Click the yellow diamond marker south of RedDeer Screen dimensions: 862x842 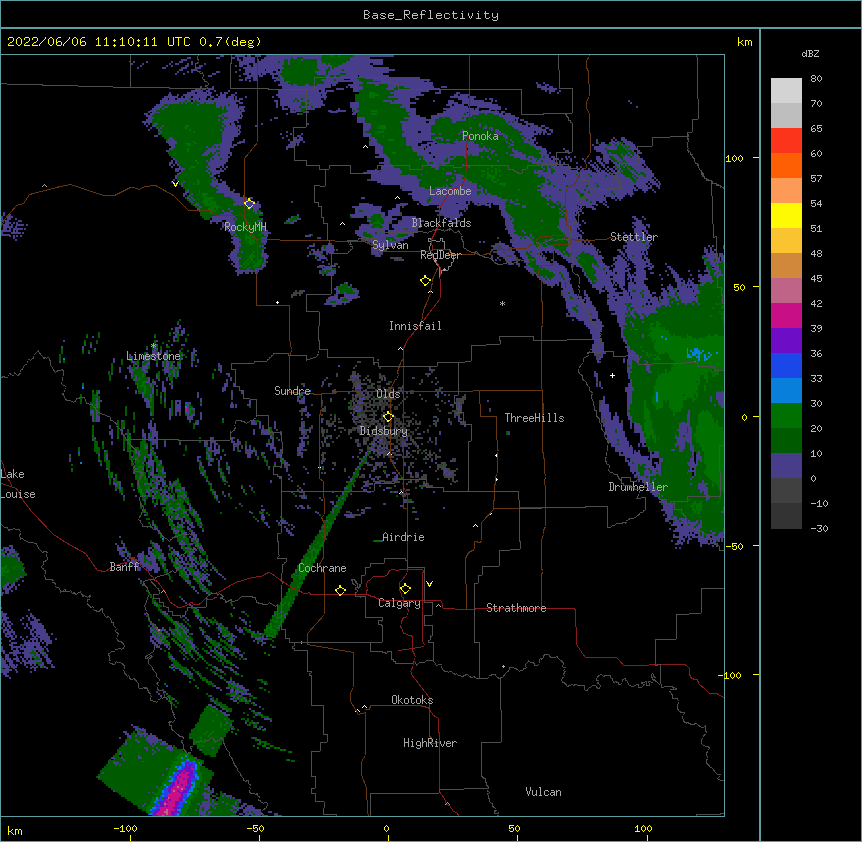426,281
